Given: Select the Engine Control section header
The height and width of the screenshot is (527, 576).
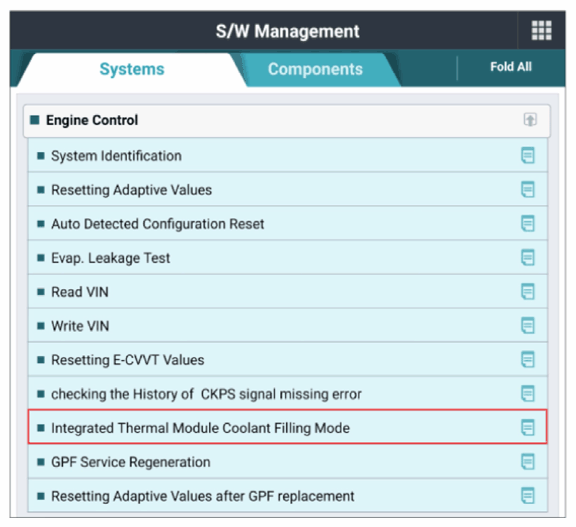Looking at the screenshot, I should point(287,120).
